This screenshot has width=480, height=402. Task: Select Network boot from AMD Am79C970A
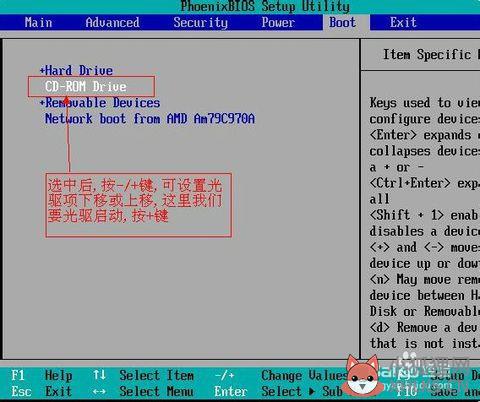click(x=150, y=118)
